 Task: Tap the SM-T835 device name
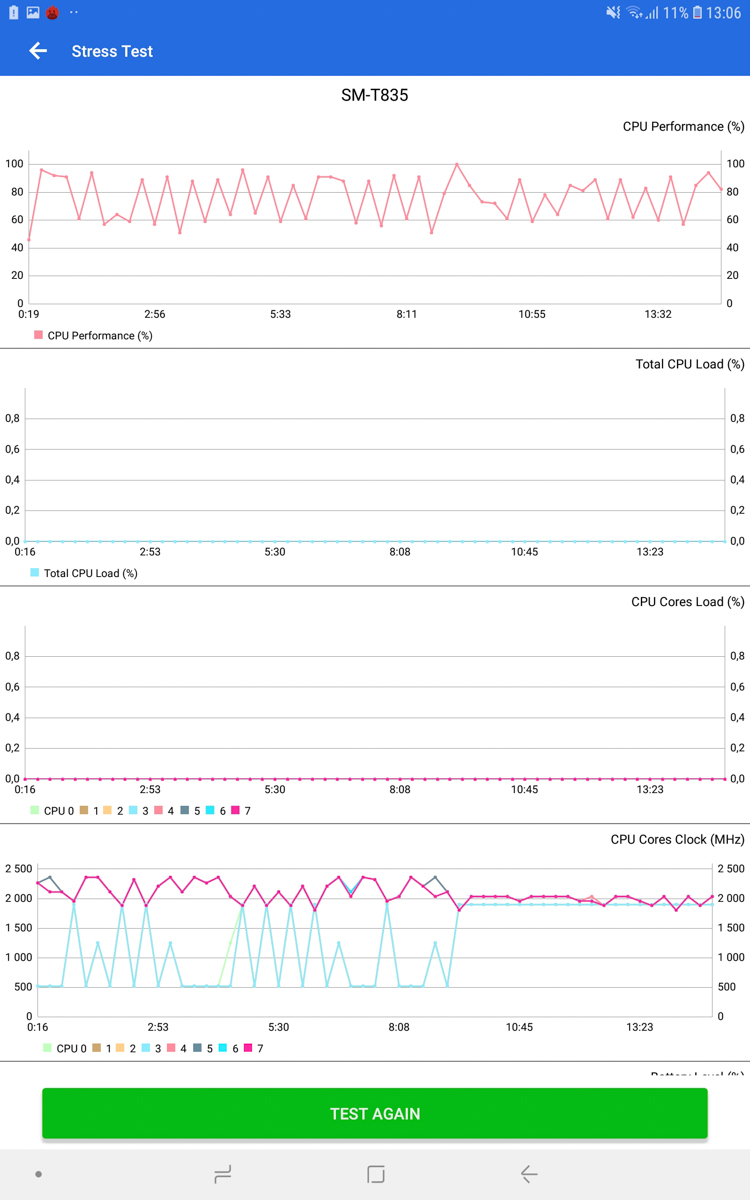tap(375, 96)
